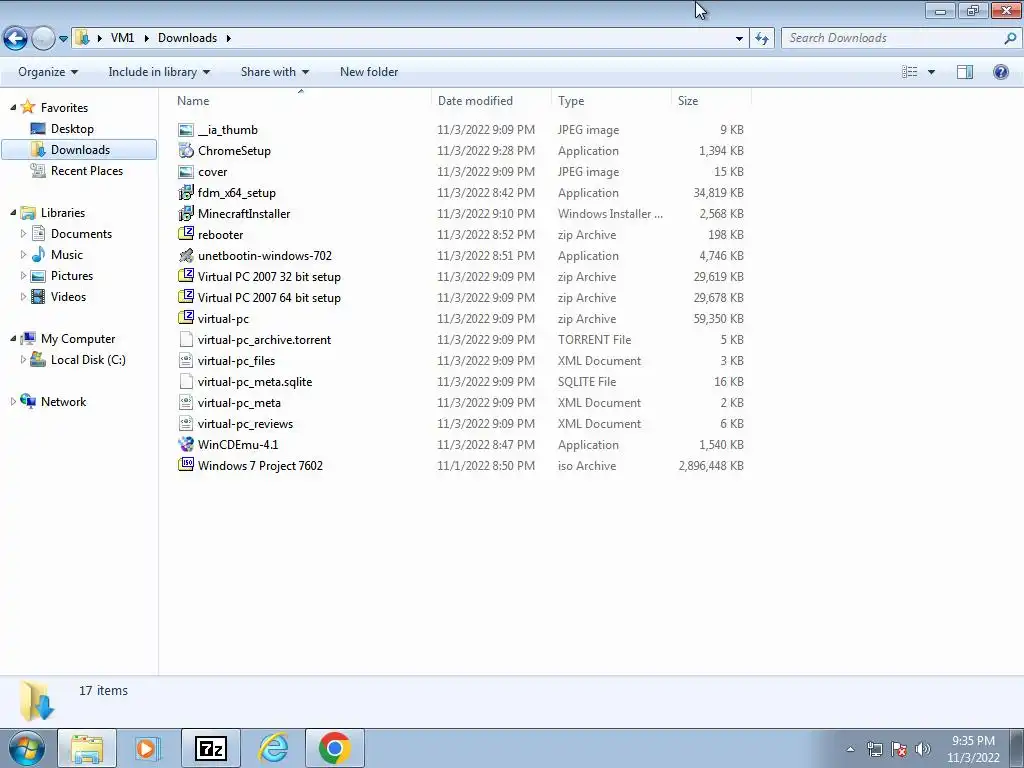Open Windows Media Player from taskbar

click(147, 748)
